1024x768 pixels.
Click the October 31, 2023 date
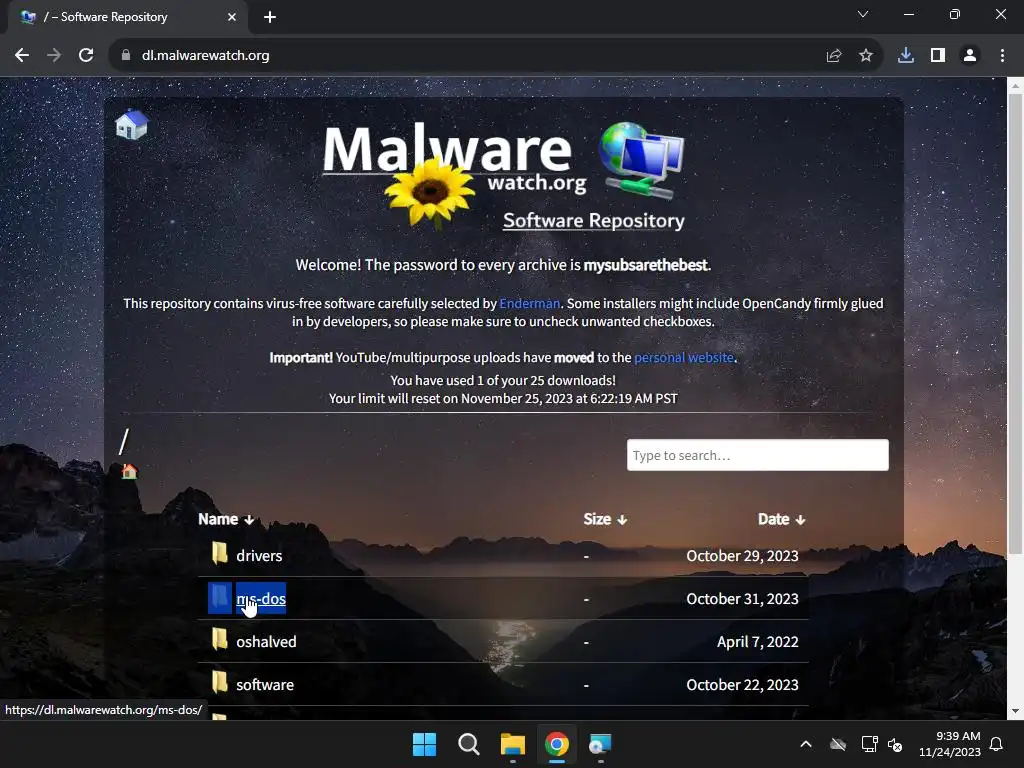point(742,599)
